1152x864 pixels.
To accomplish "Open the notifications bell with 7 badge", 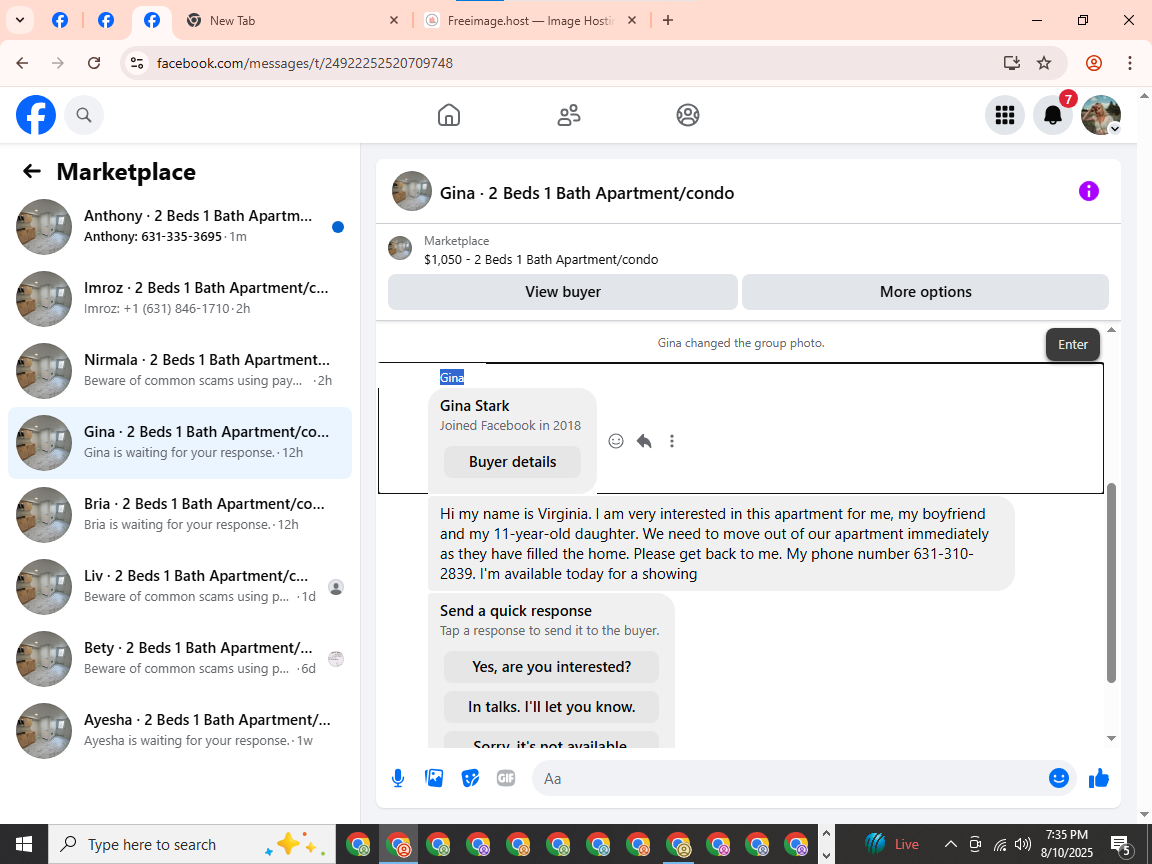I will [1053, 115].
